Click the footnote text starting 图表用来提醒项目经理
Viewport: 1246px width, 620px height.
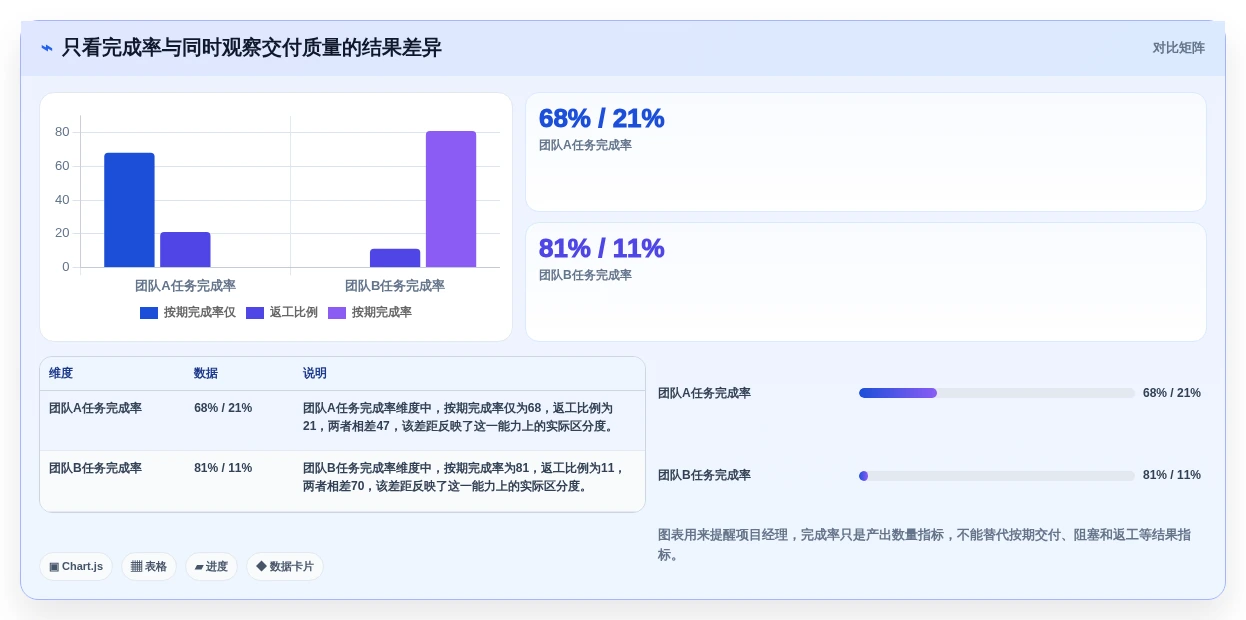pos(924,545)
